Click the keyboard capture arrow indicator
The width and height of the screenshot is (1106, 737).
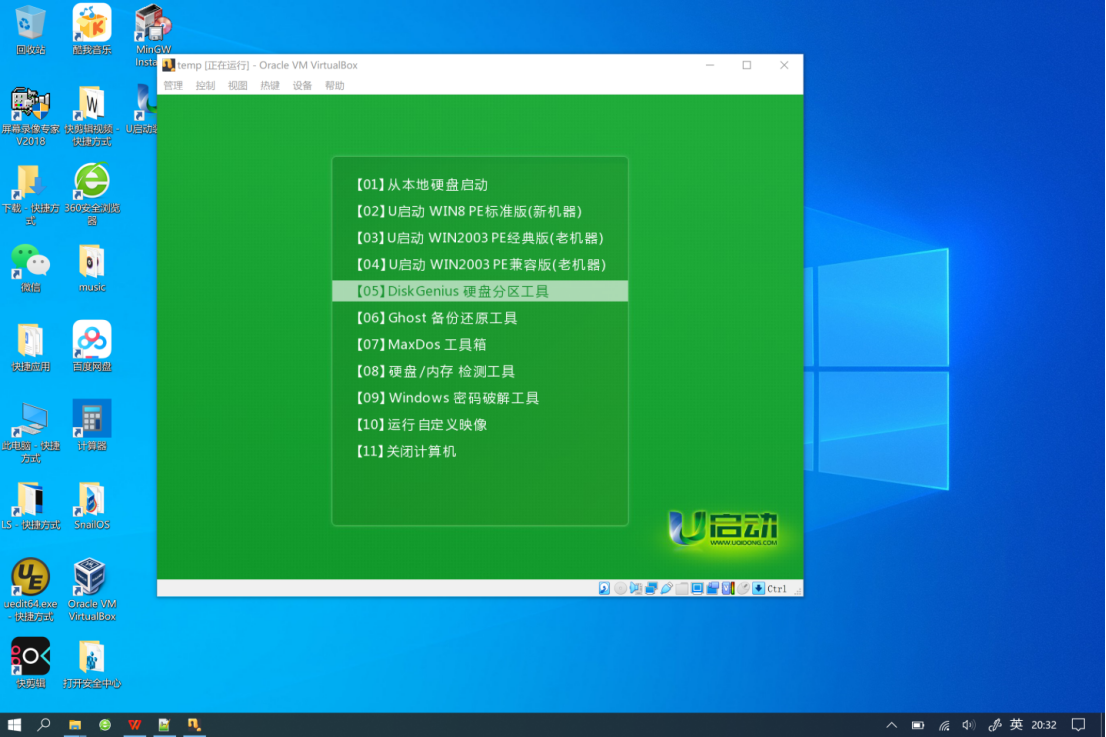click(758, 588)
